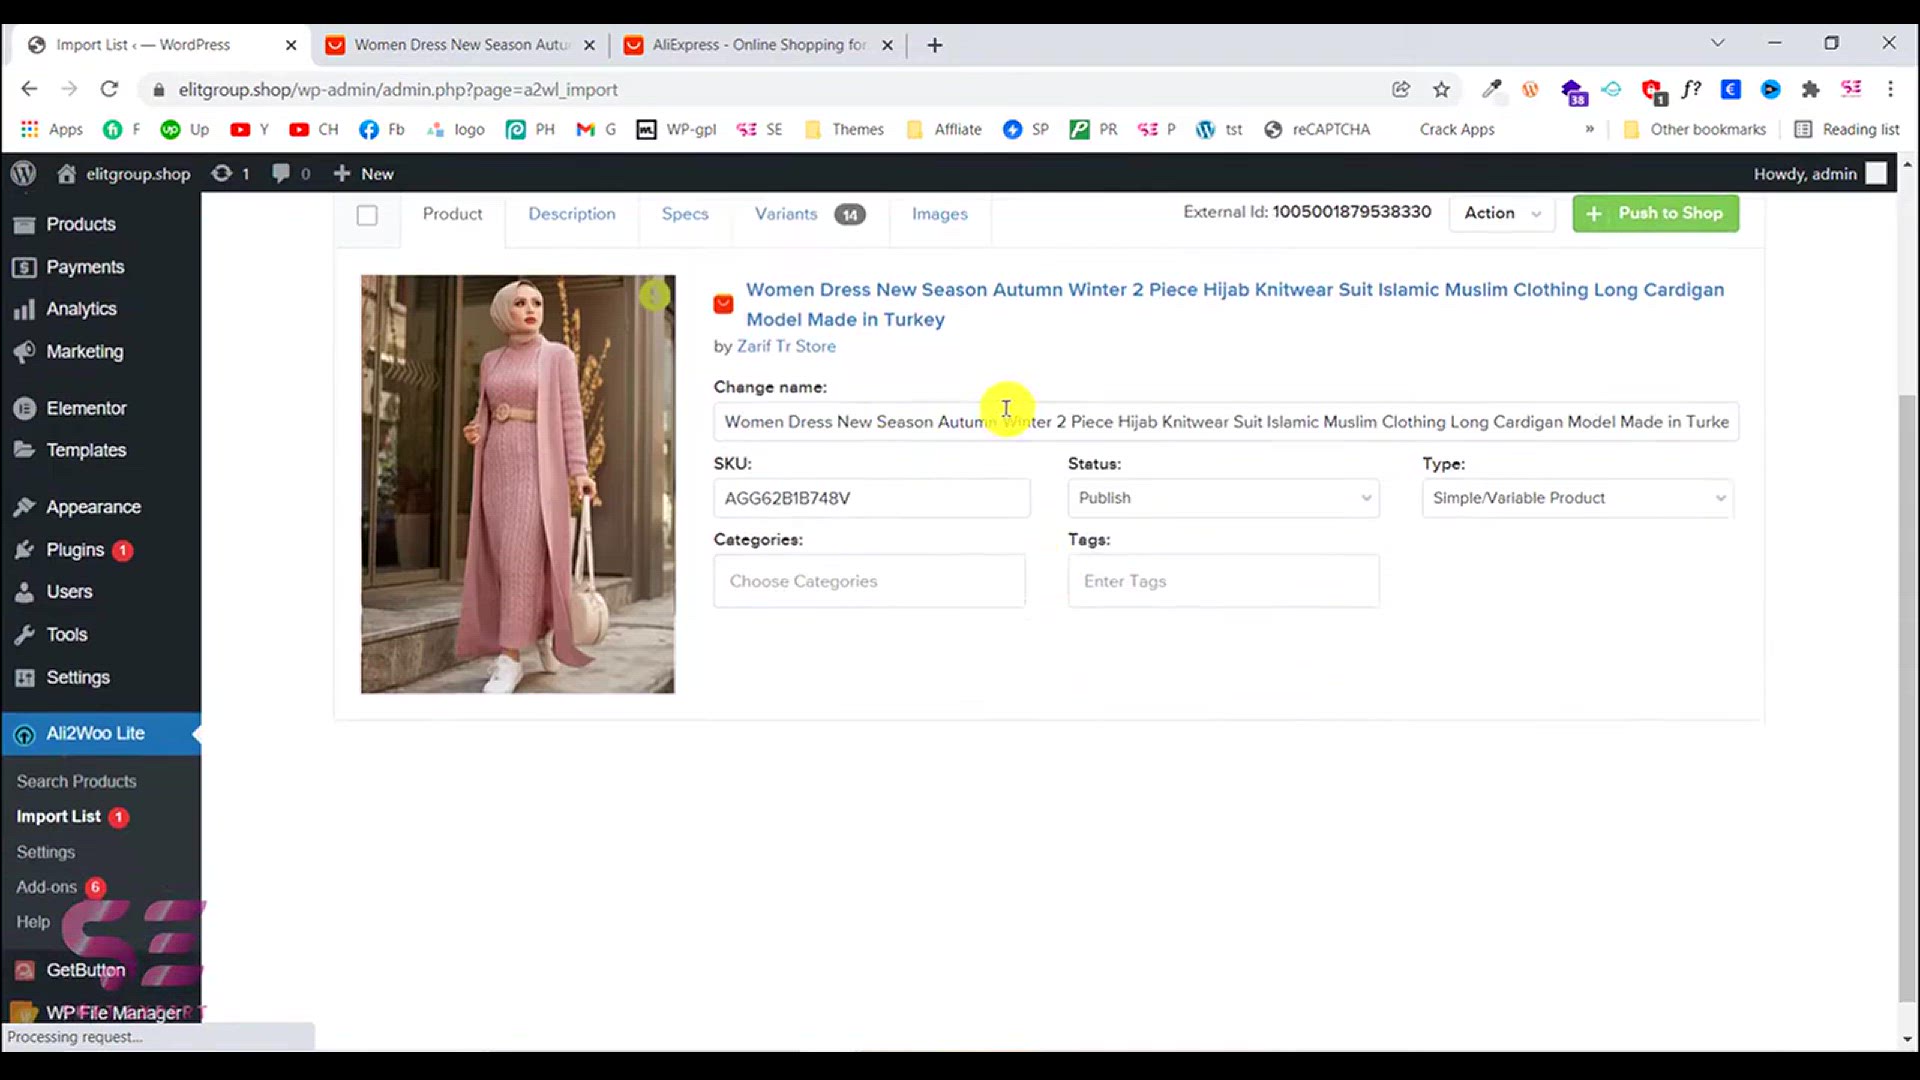Open the Extensions puzzle icon
The width and height of the screenshot is (1920, 1080).
(x=1810, y=90)
